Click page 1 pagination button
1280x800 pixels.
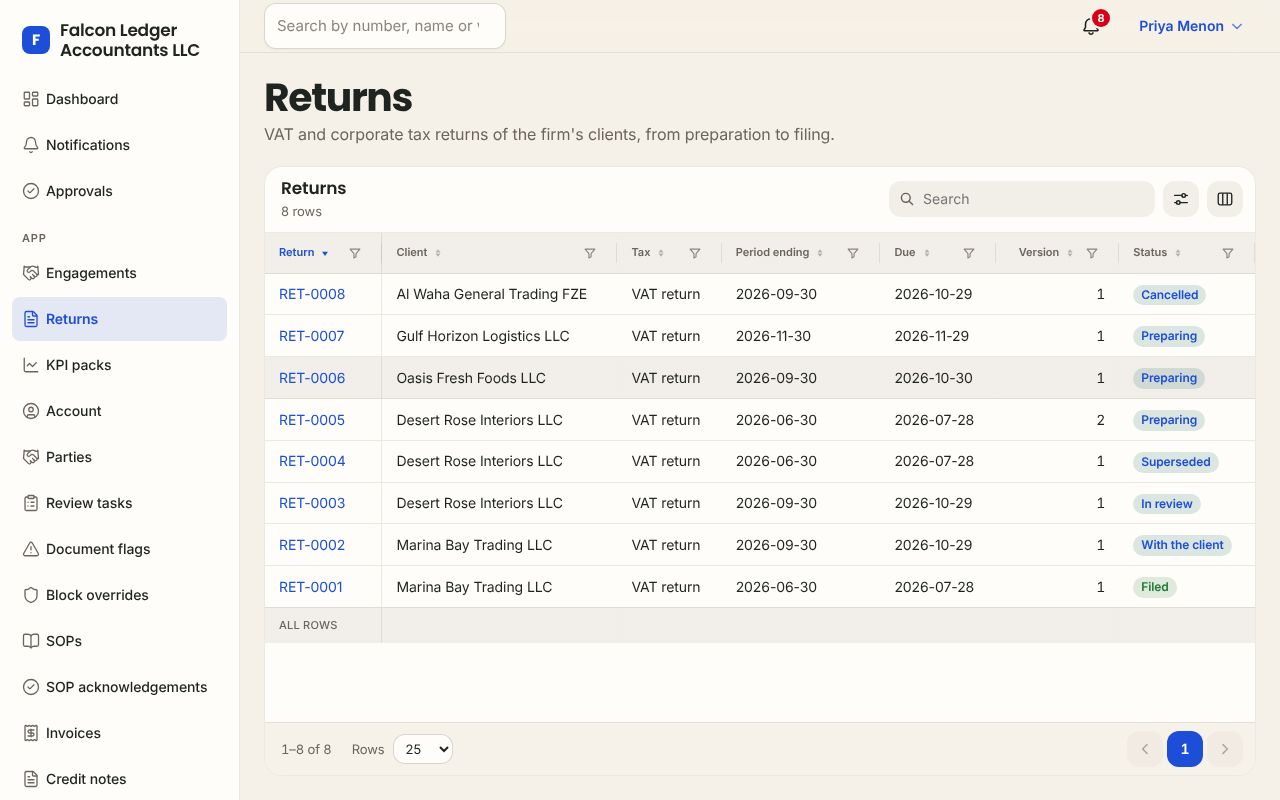tap(1185, 749)
